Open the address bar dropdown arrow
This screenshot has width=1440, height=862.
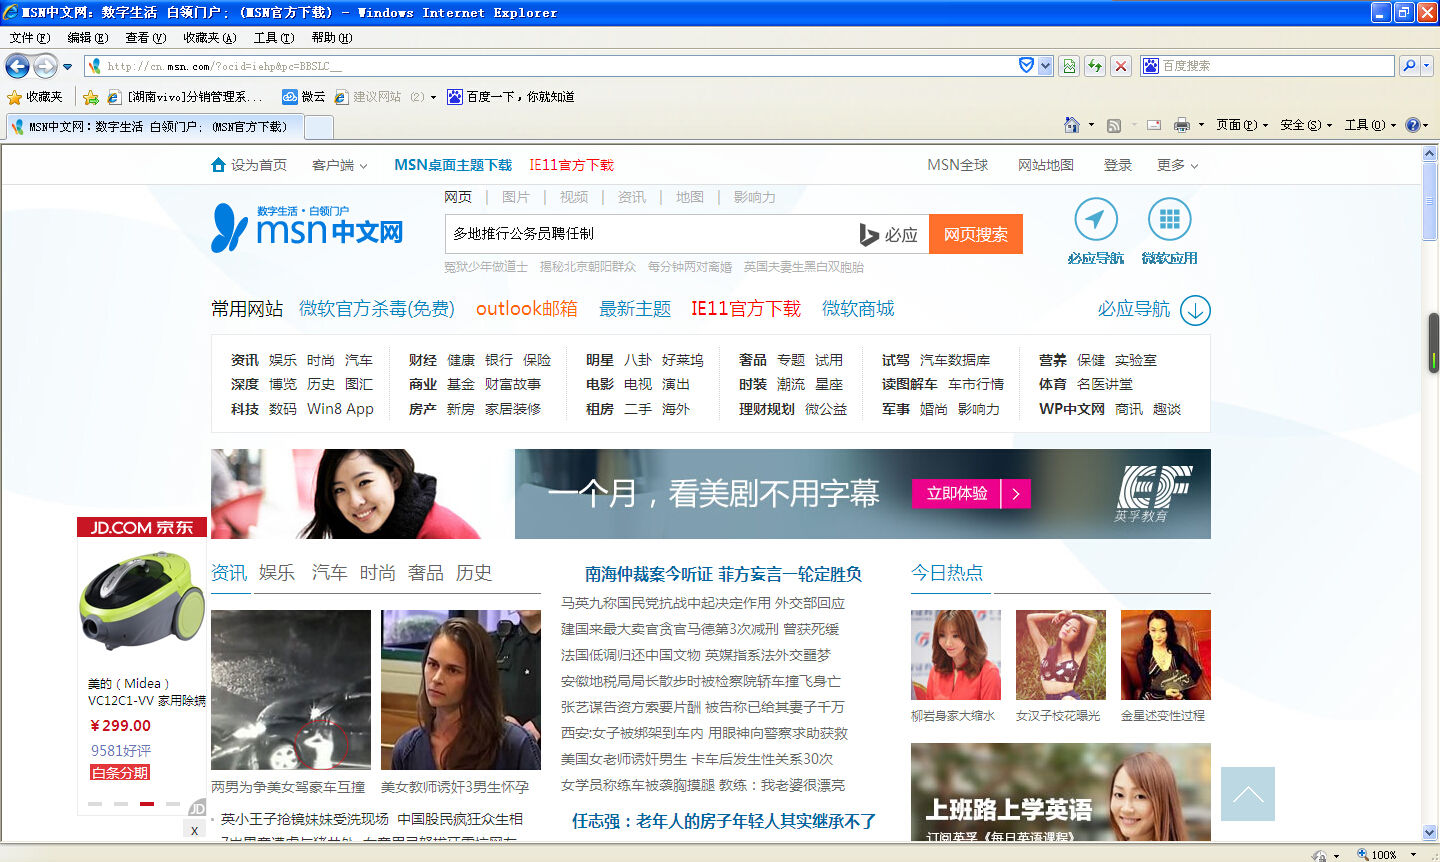1045,66
